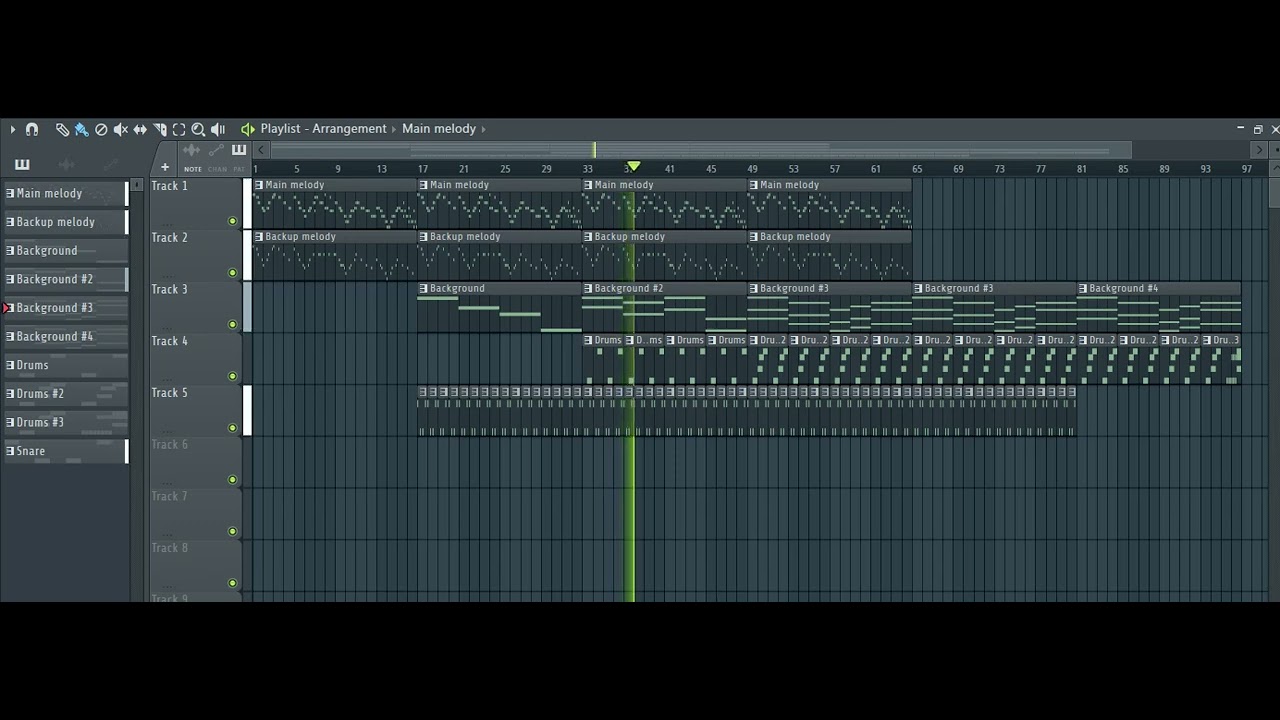This screenshot has height=720, width=1280.
Task: Open the Main melody breadcrumb
Action: tap(439, 129)
